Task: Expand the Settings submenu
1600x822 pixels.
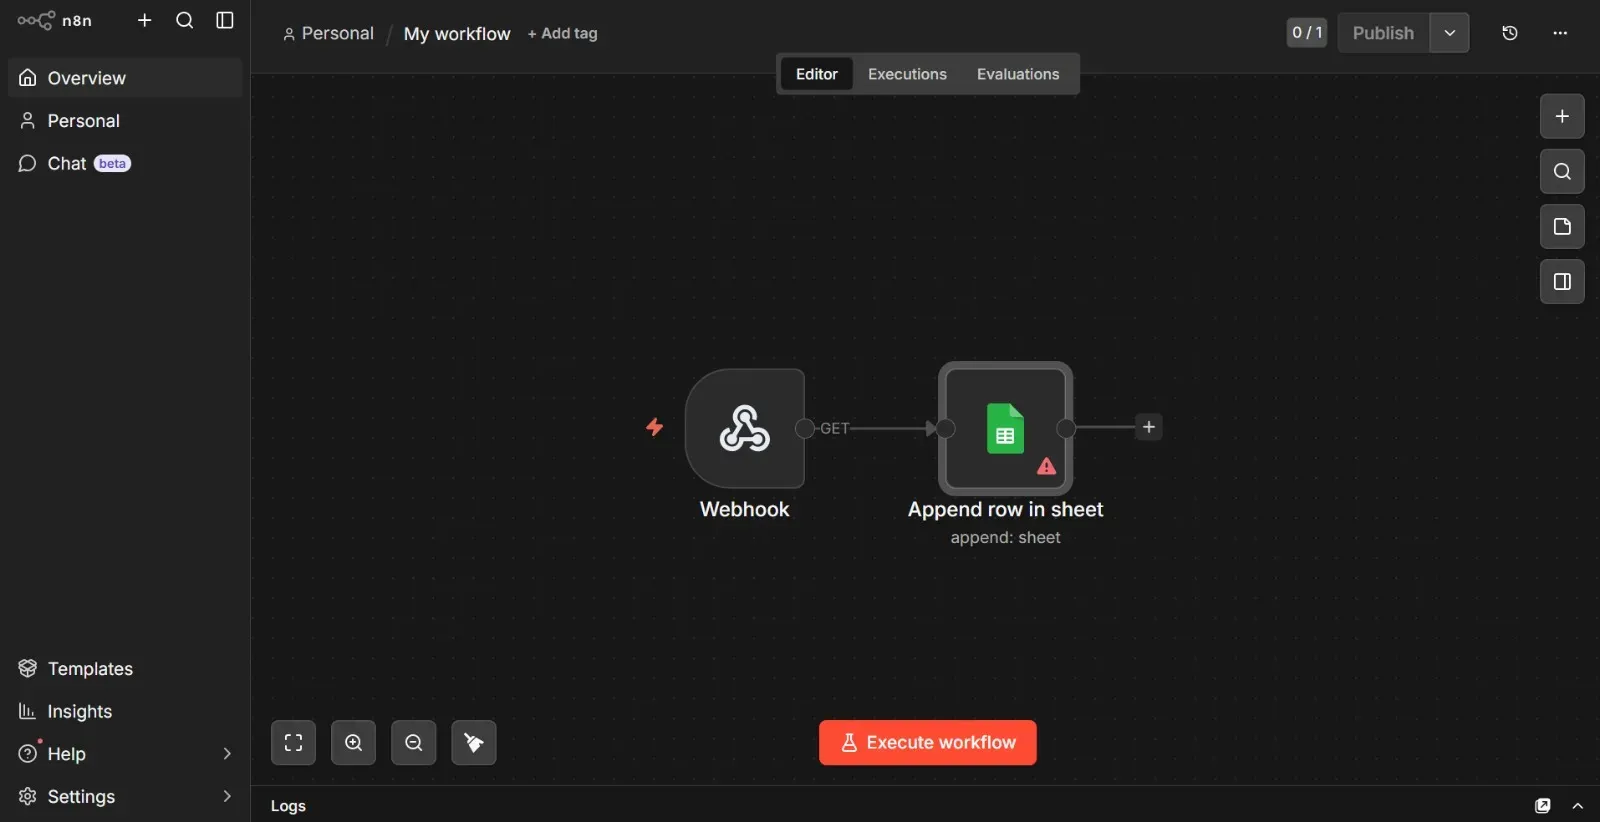Action: point(227,797)
